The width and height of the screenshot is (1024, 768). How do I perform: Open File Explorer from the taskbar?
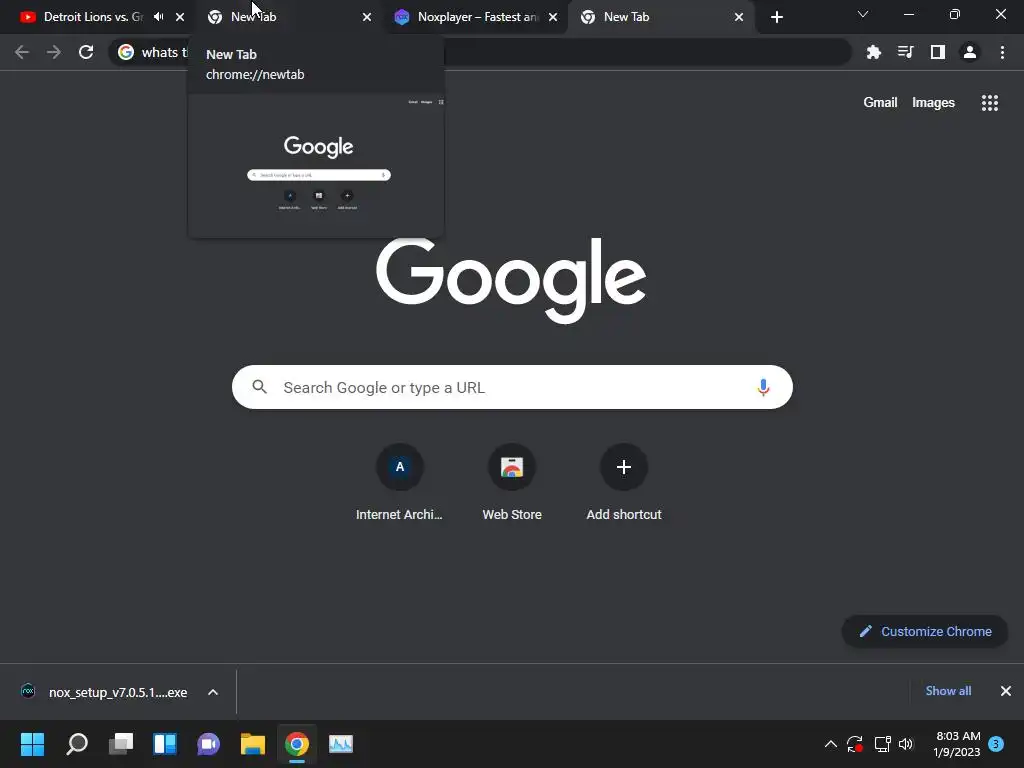(x=253, y=744)
